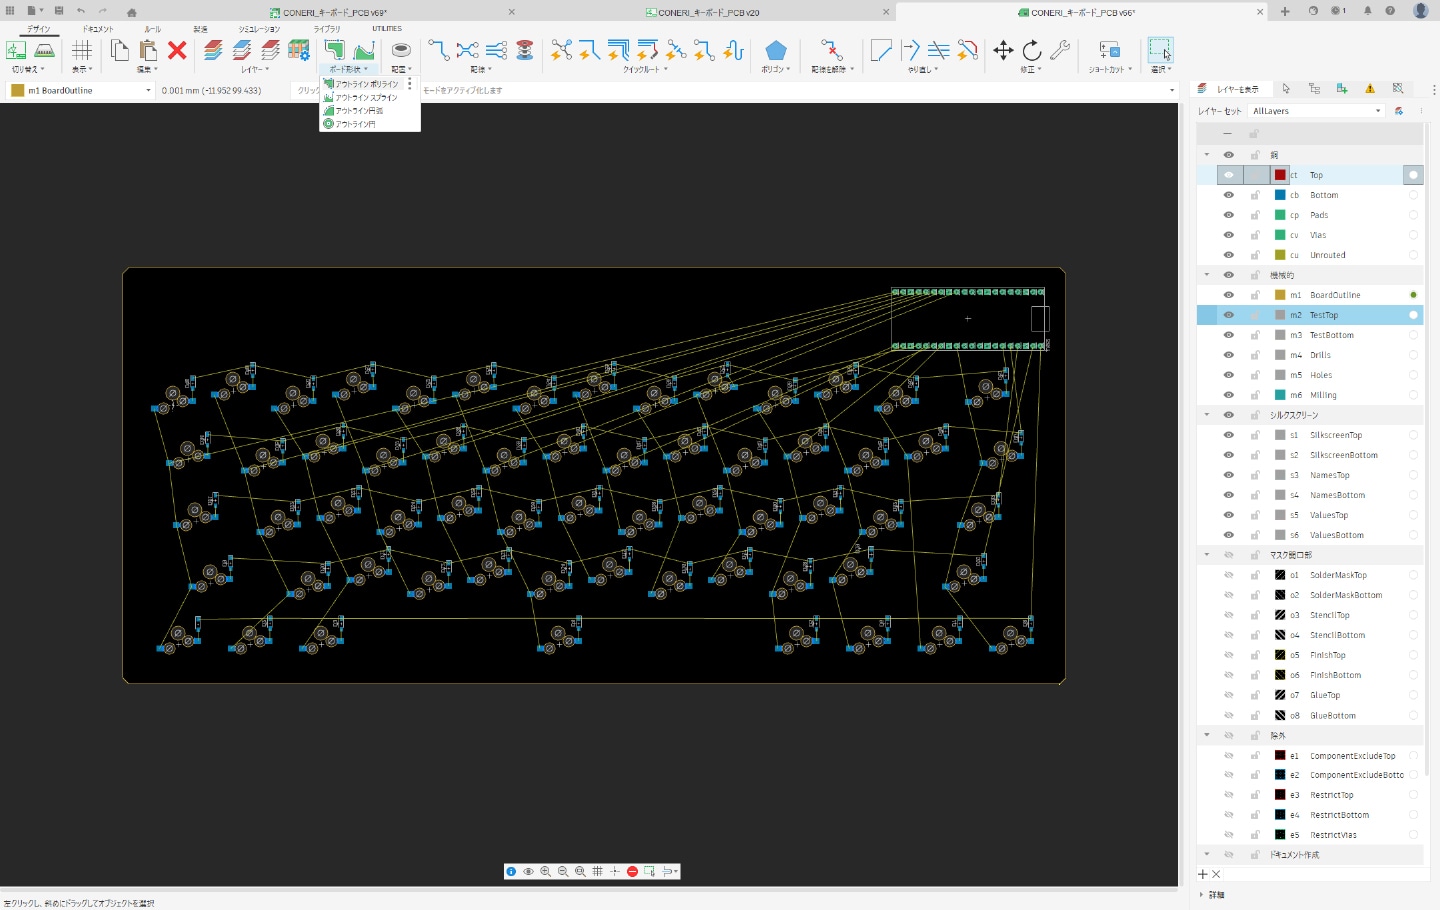Choose アウトライン スプライン from the menu
The height and width of the screenshot is (910, 1440).
[x=366, y=98]
